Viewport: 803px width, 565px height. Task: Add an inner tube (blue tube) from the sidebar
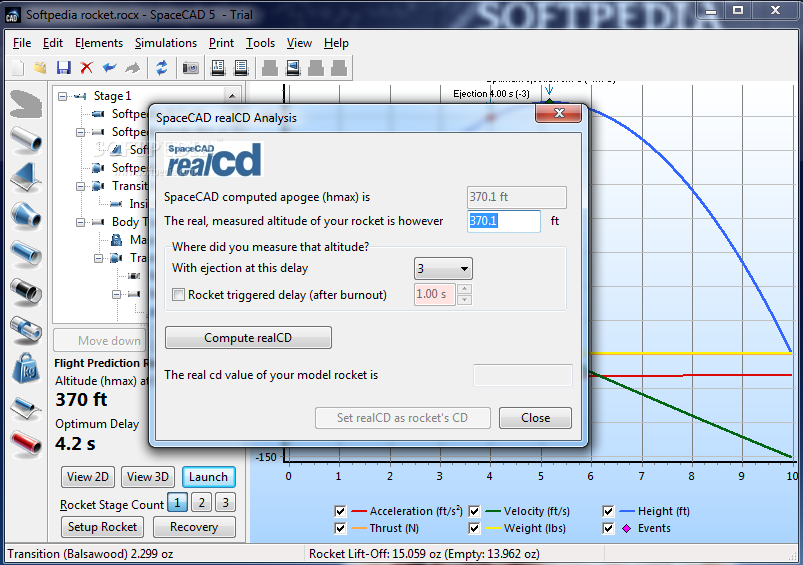coord(26,253)
